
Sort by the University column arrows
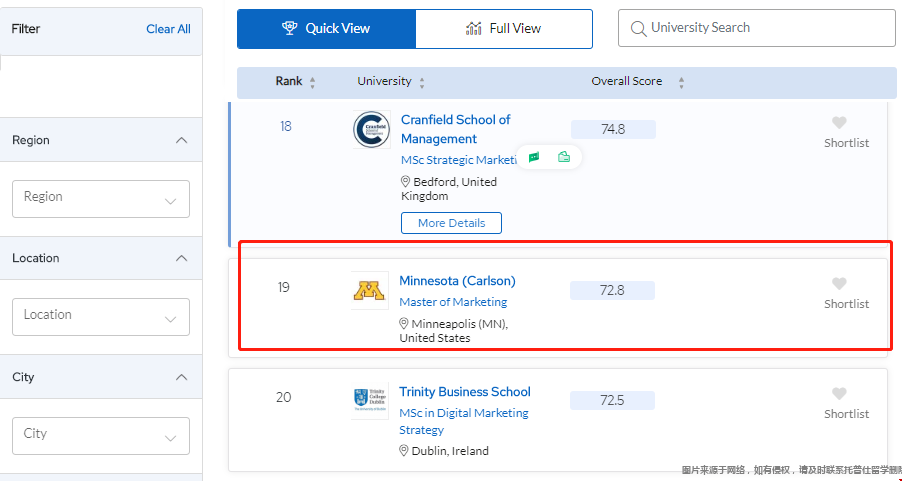point(422,82)
